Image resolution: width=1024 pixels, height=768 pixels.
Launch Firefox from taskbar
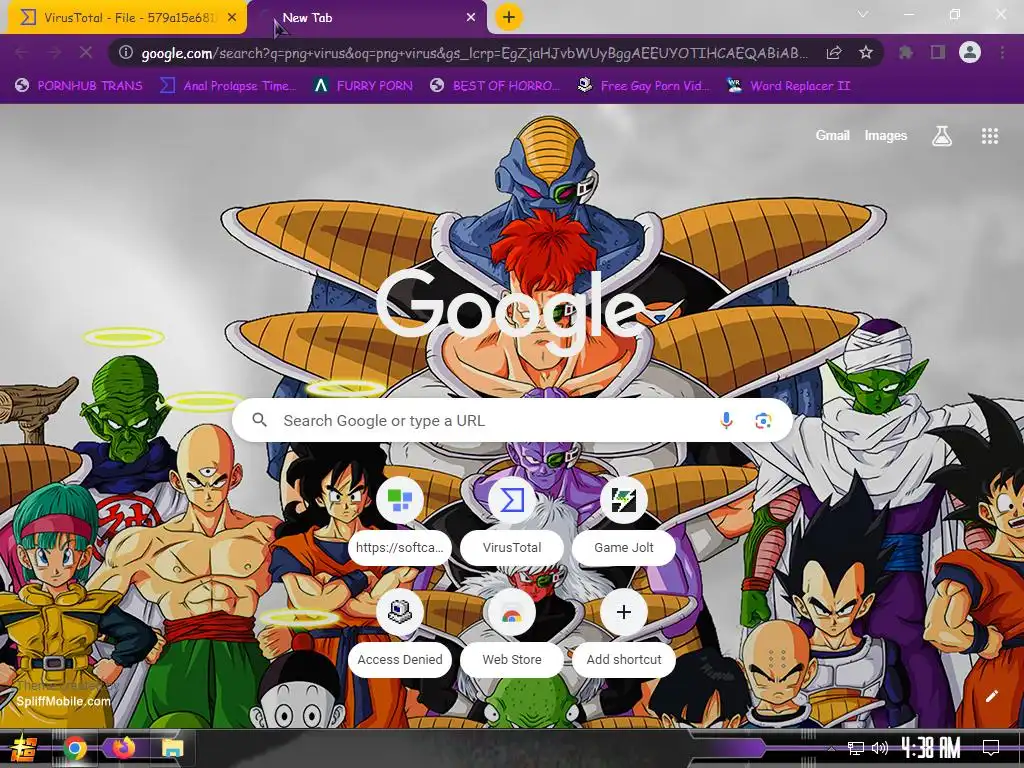[x=124, y=748]
